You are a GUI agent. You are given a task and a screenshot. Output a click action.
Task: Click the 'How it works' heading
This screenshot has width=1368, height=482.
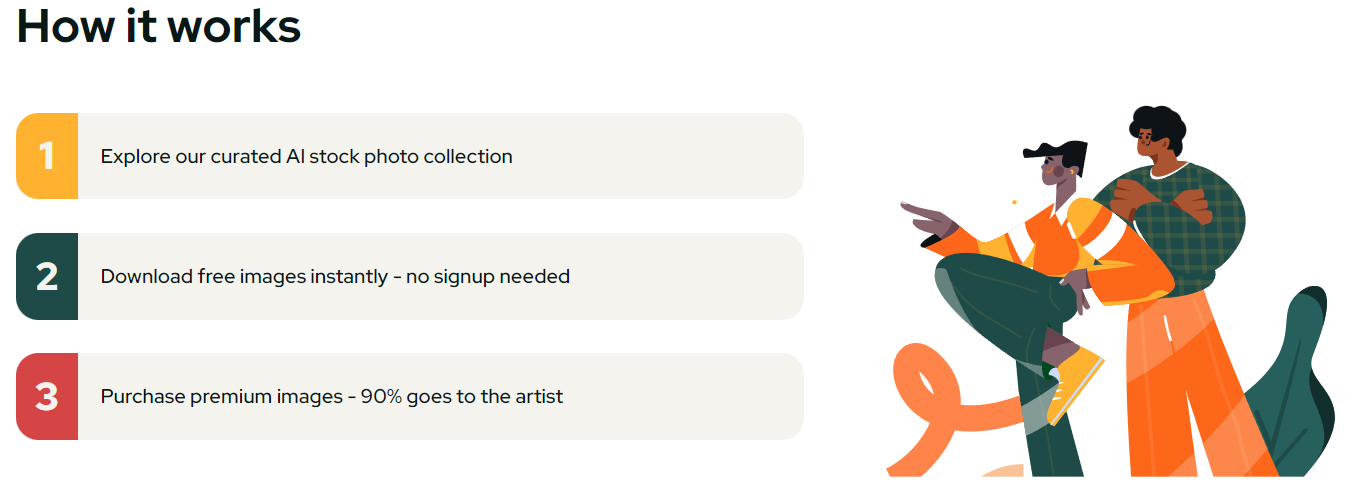click(x=159, y=24)
